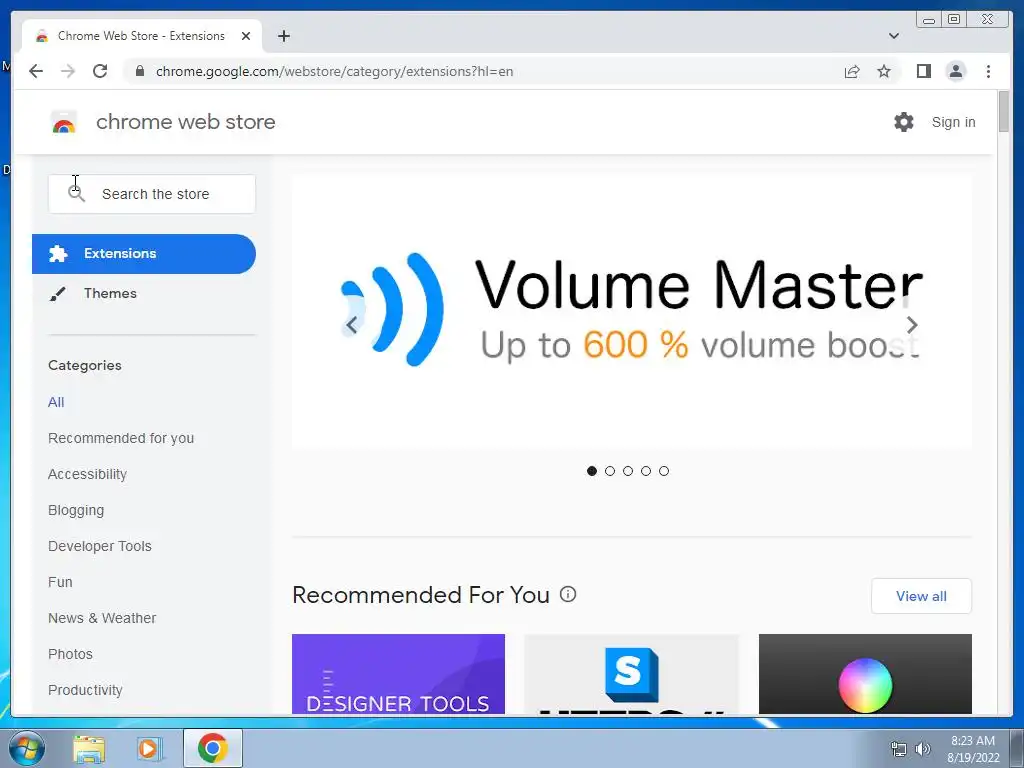Screen dimensions: 1024x768
Task: Show info about Recommended For You
Action: (568, 594)
